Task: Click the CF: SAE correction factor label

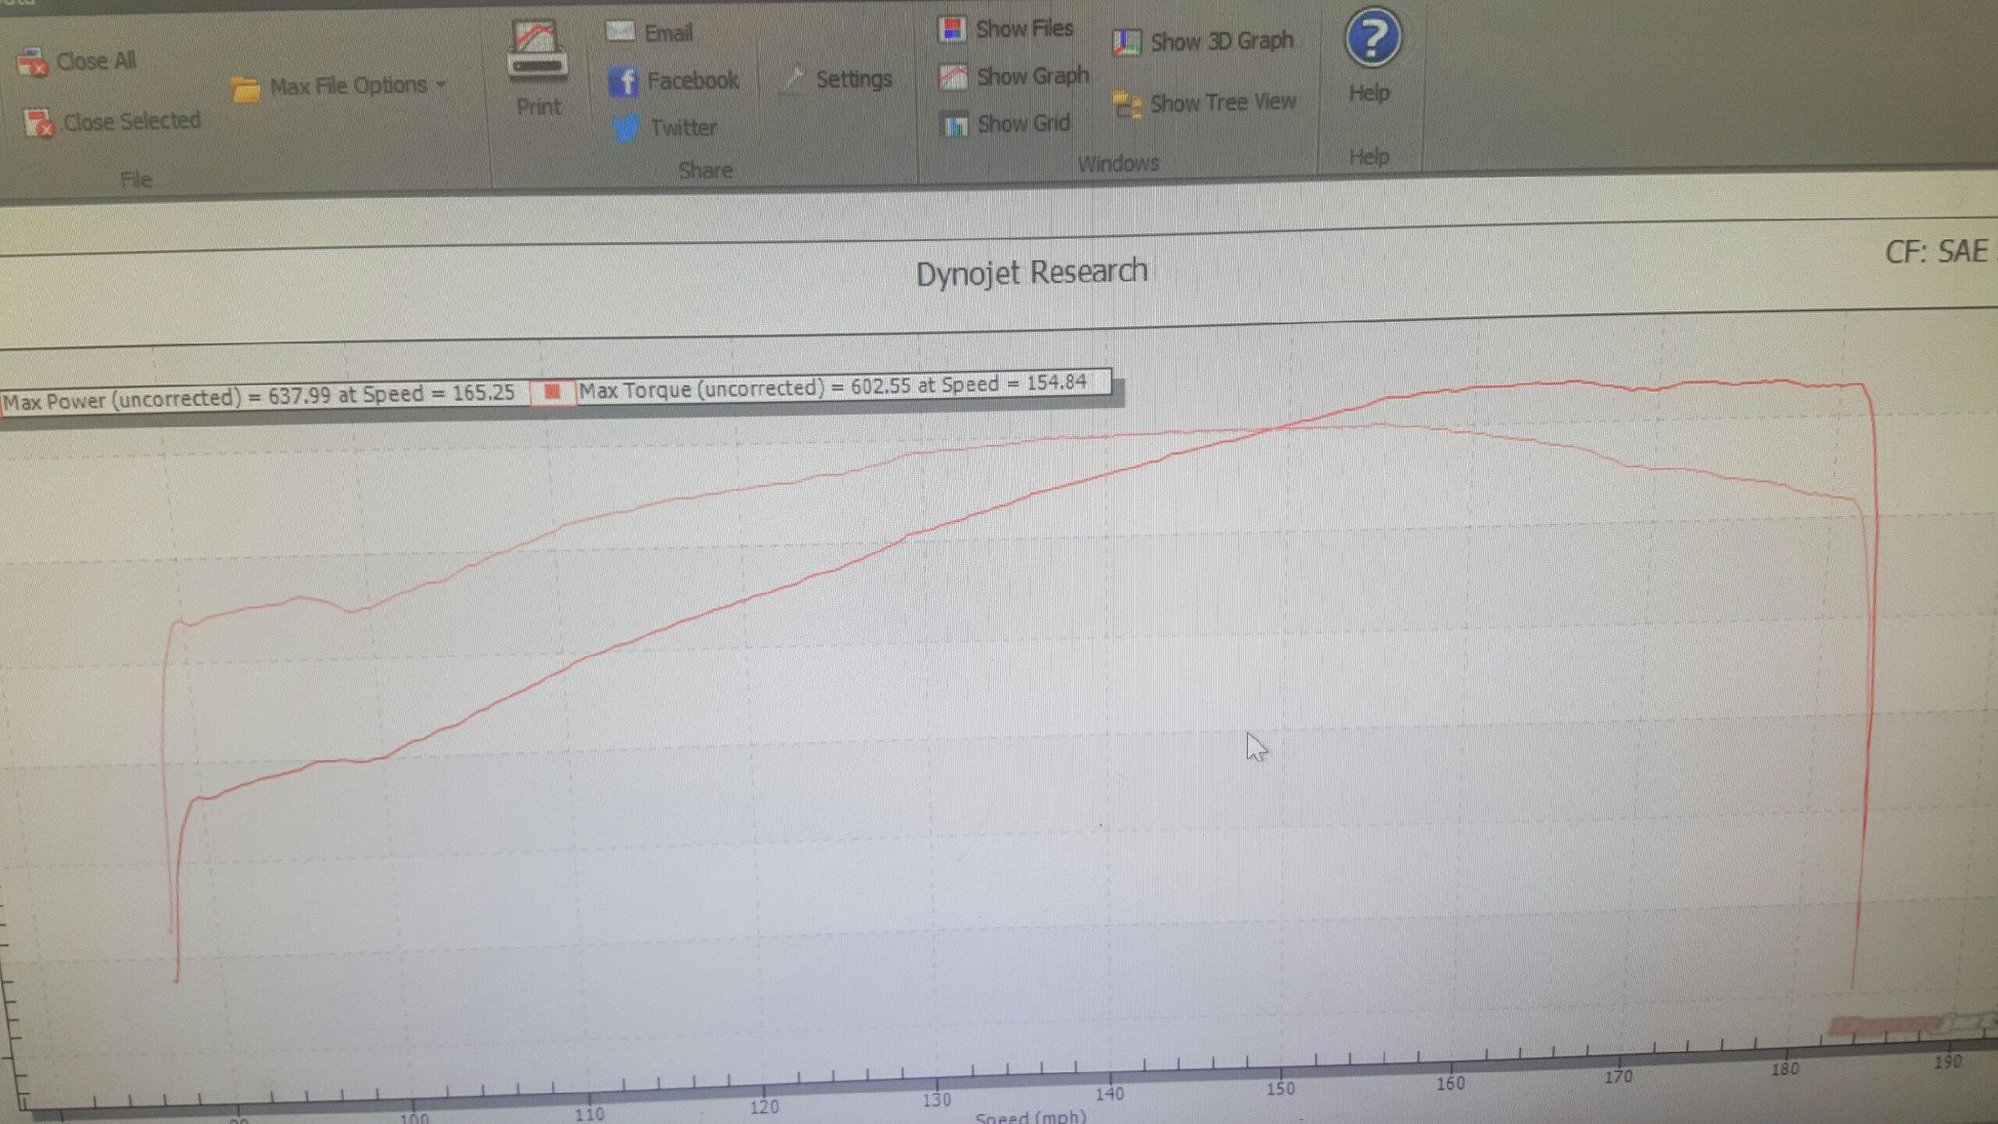Action: (1936, 251)
